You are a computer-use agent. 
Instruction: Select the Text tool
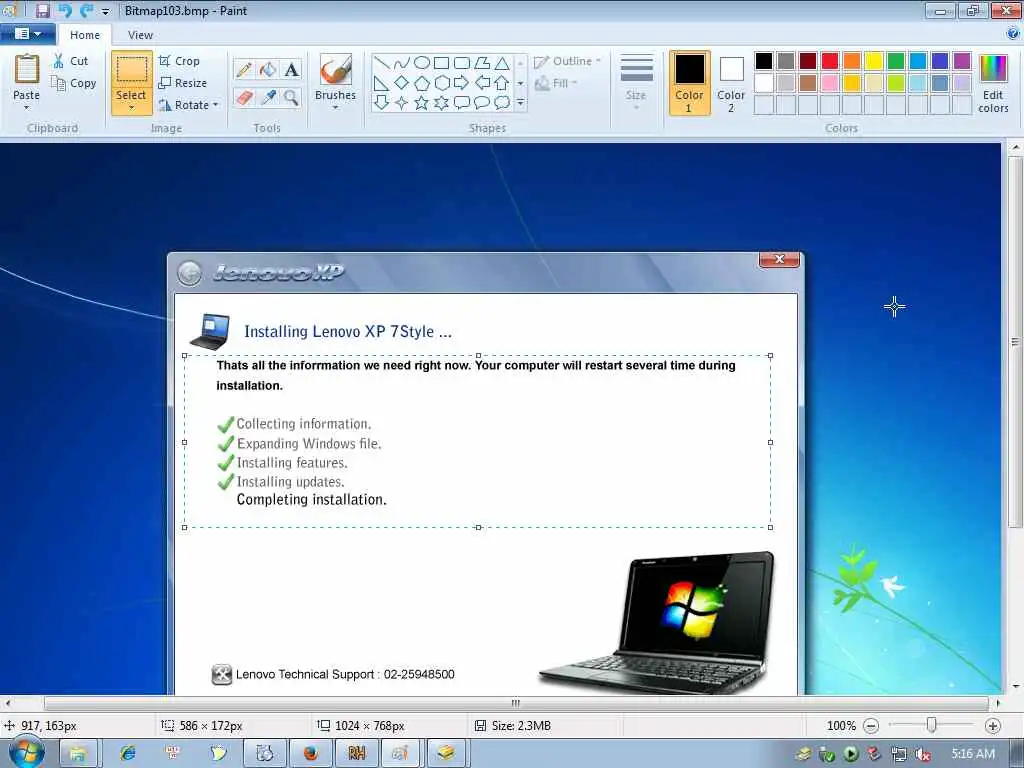(291, 69)
